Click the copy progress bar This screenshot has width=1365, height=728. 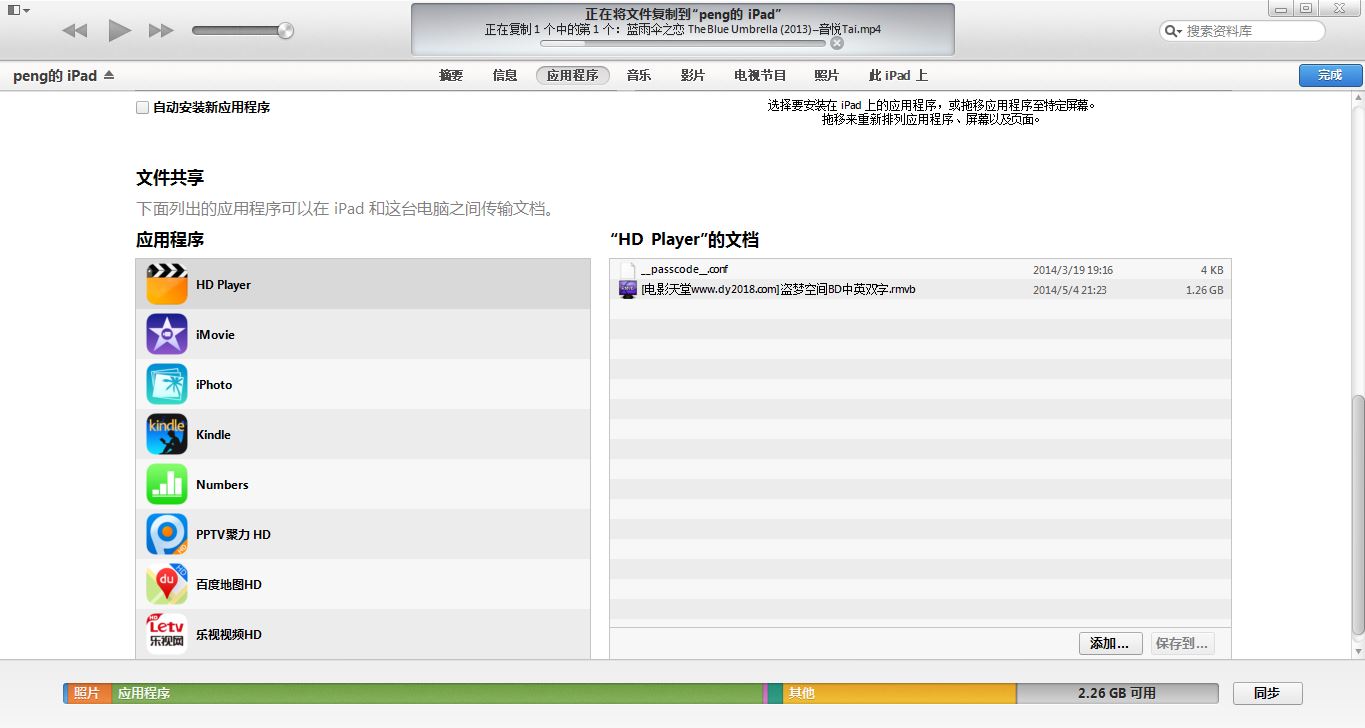(684, 43)
